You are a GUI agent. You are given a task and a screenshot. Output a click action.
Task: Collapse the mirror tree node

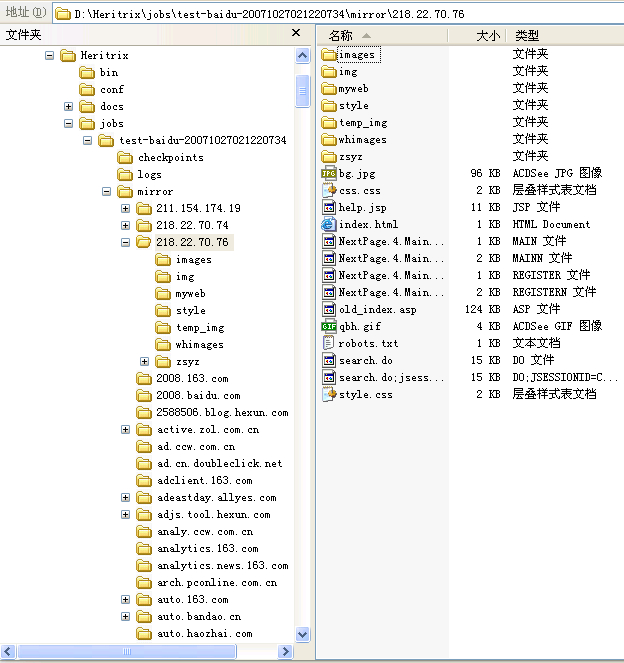tap(107, 192)
